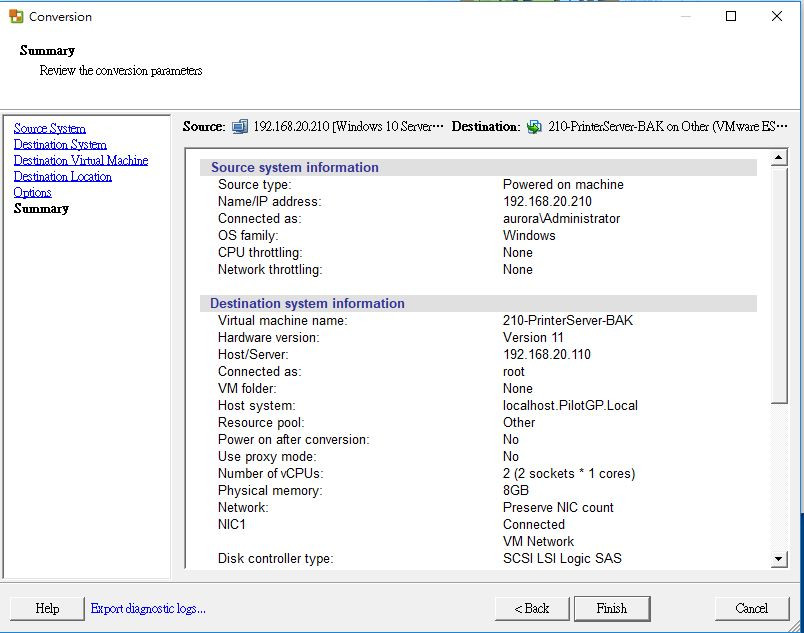
Task: Click the Power on after conversion No value
Action: [x=511, y=439]
